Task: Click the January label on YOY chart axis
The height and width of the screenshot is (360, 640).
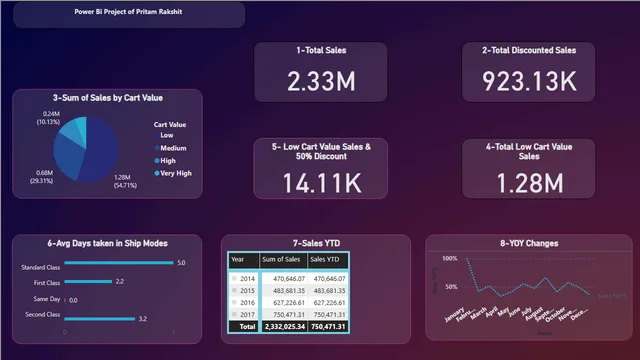Action: coord(454,315)
